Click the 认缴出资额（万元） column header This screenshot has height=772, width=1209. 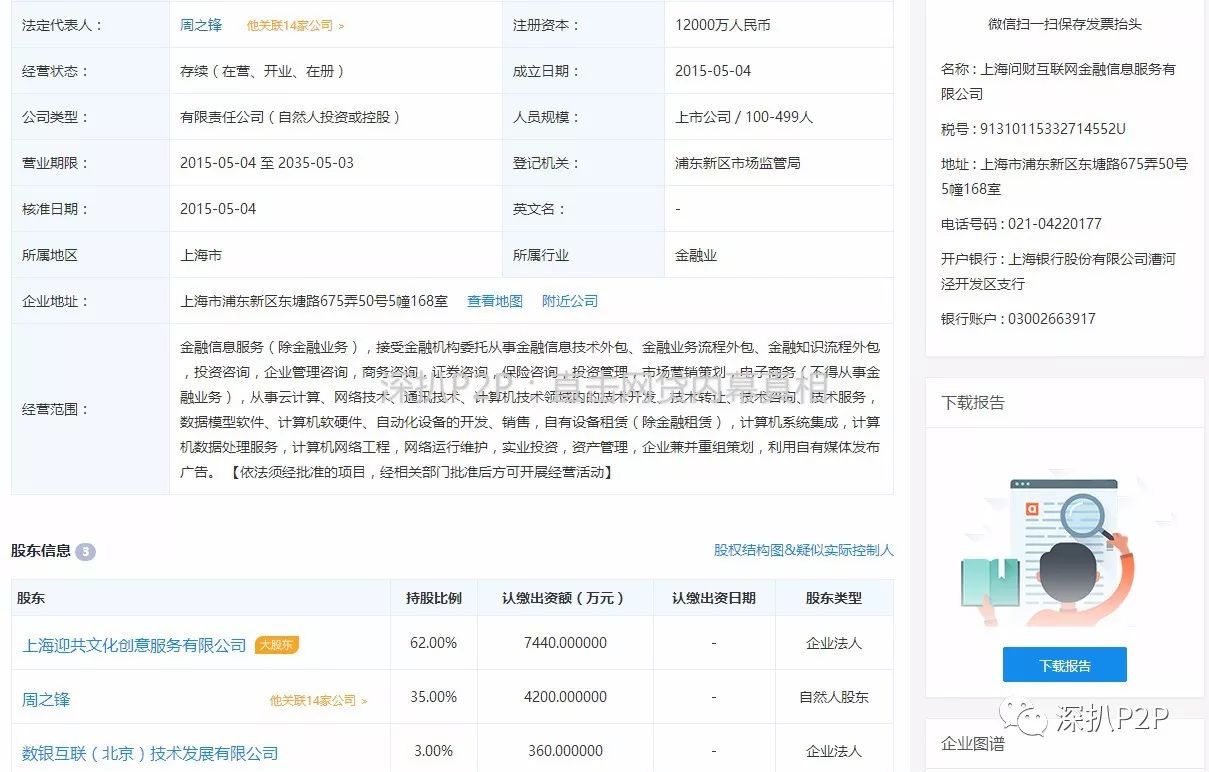click(563, 598)
